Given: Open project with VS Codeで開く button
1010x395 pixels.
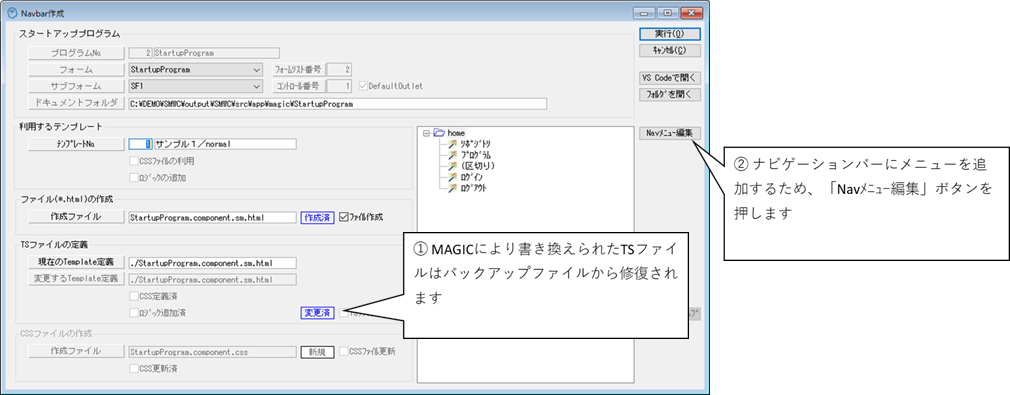Looking at the screenshot, I should click(x=670, y=78).
